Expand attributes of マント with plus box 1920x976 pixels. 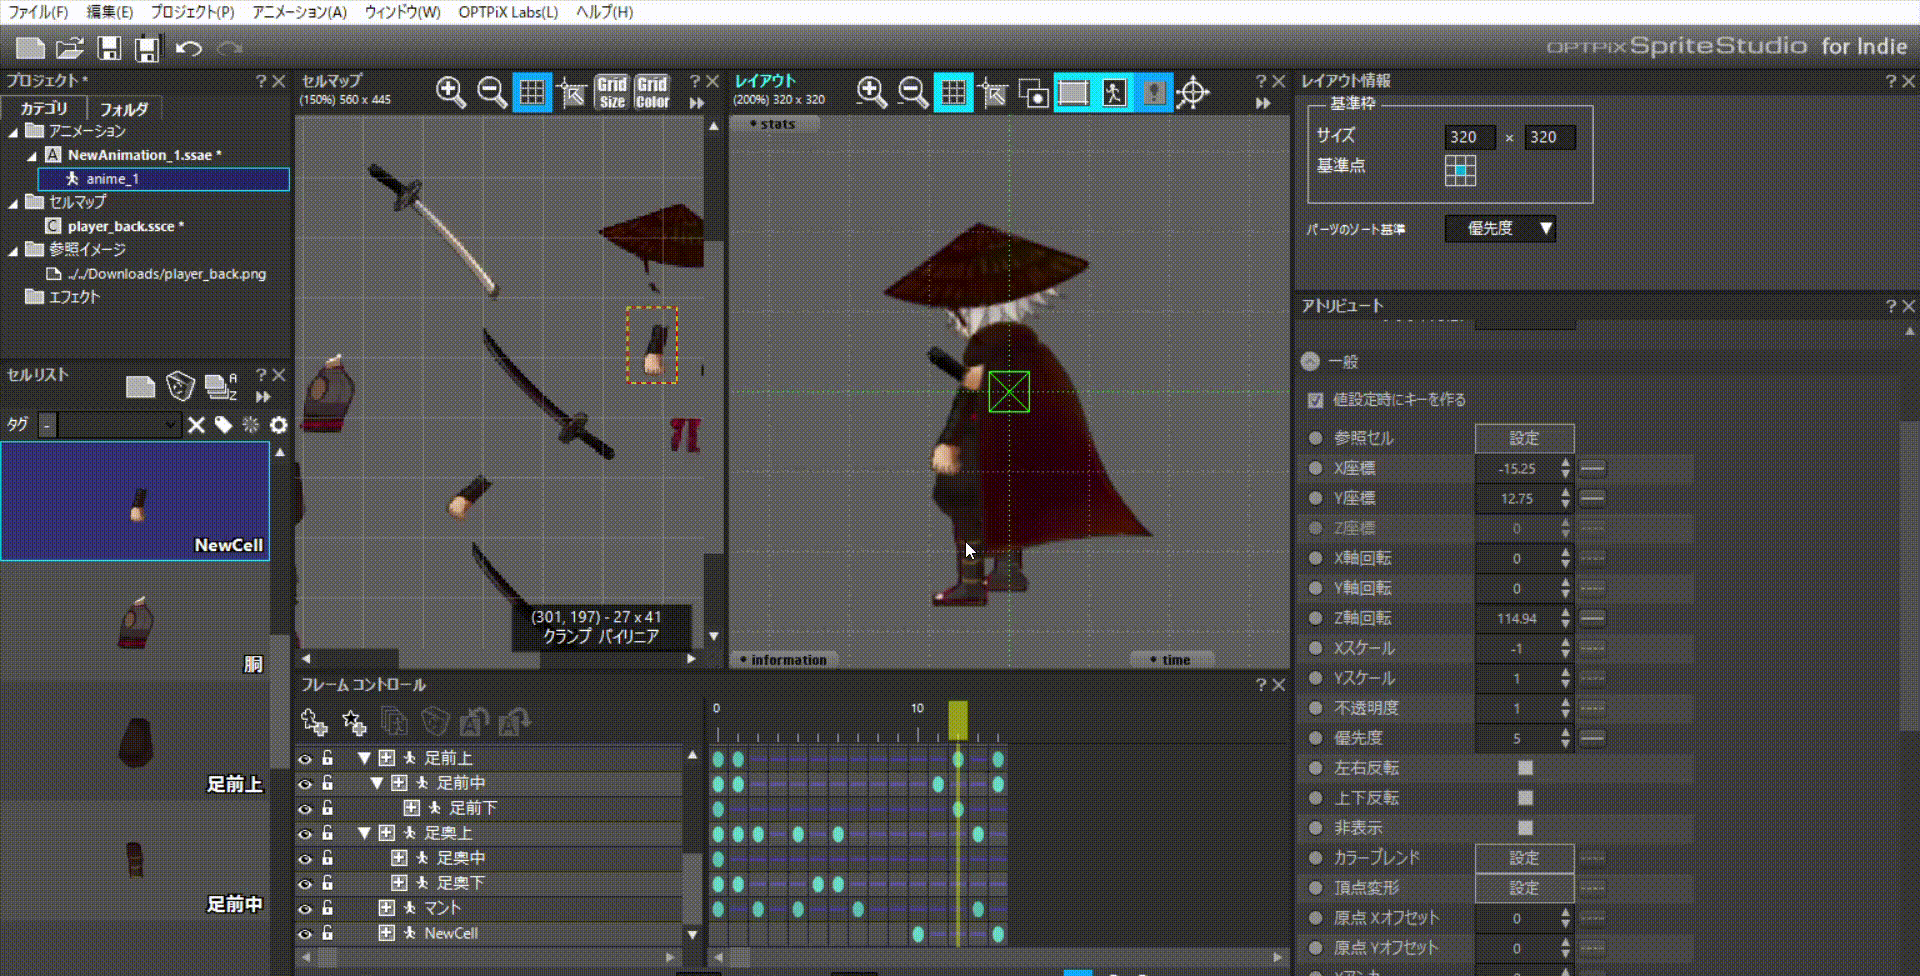tap(386, 908)
